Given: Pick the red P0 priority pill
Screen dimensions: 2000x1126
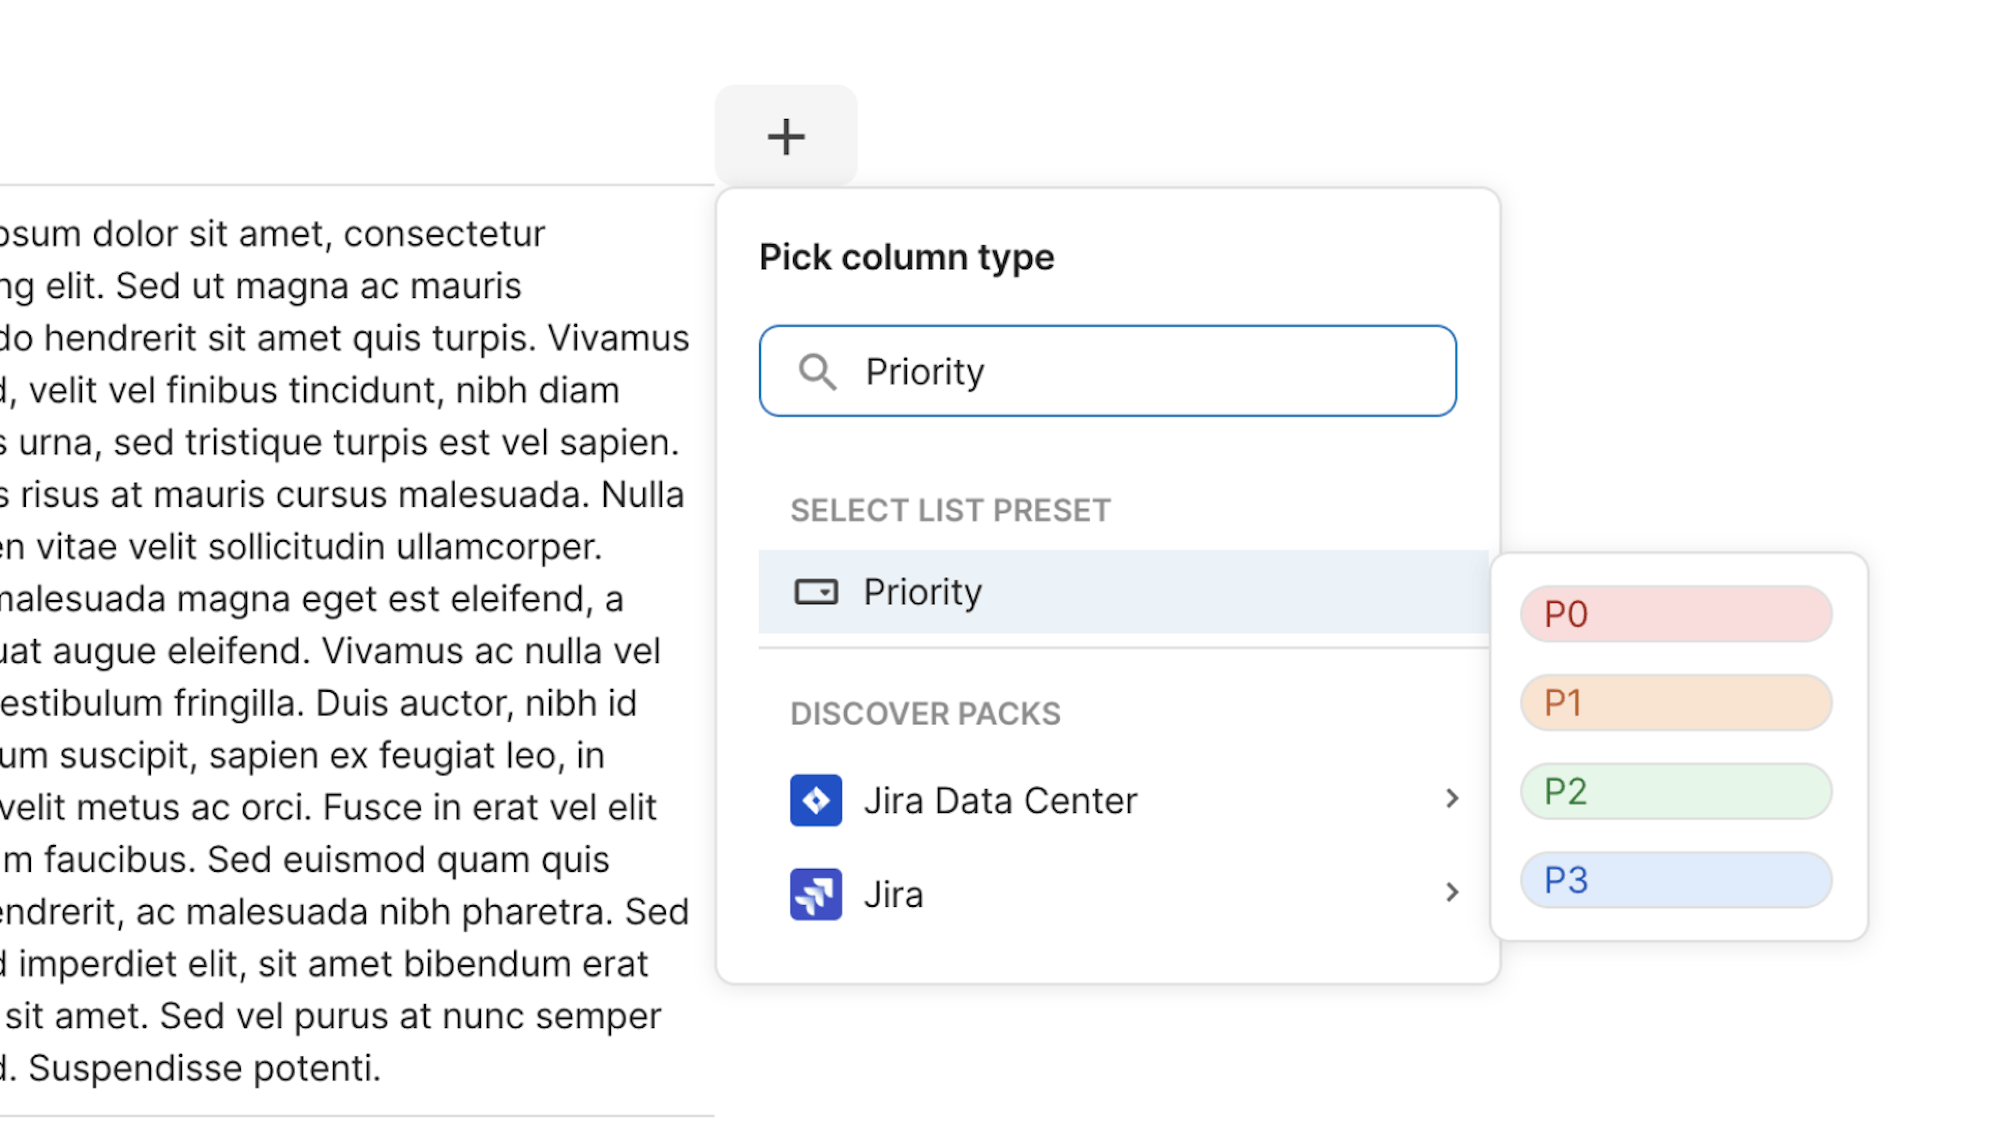Looking at the screenshot, I should tap(1676, 614).
